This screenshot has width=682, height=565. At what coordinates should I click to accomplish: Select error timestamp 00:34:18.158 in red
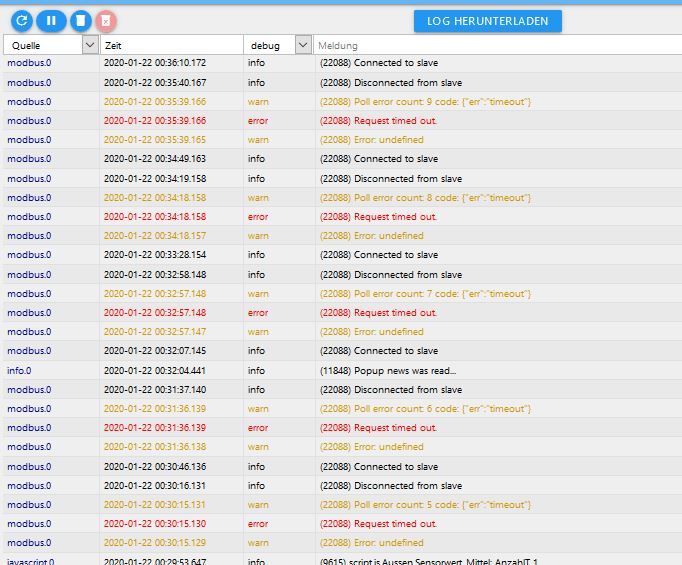[x=155, y=217]
